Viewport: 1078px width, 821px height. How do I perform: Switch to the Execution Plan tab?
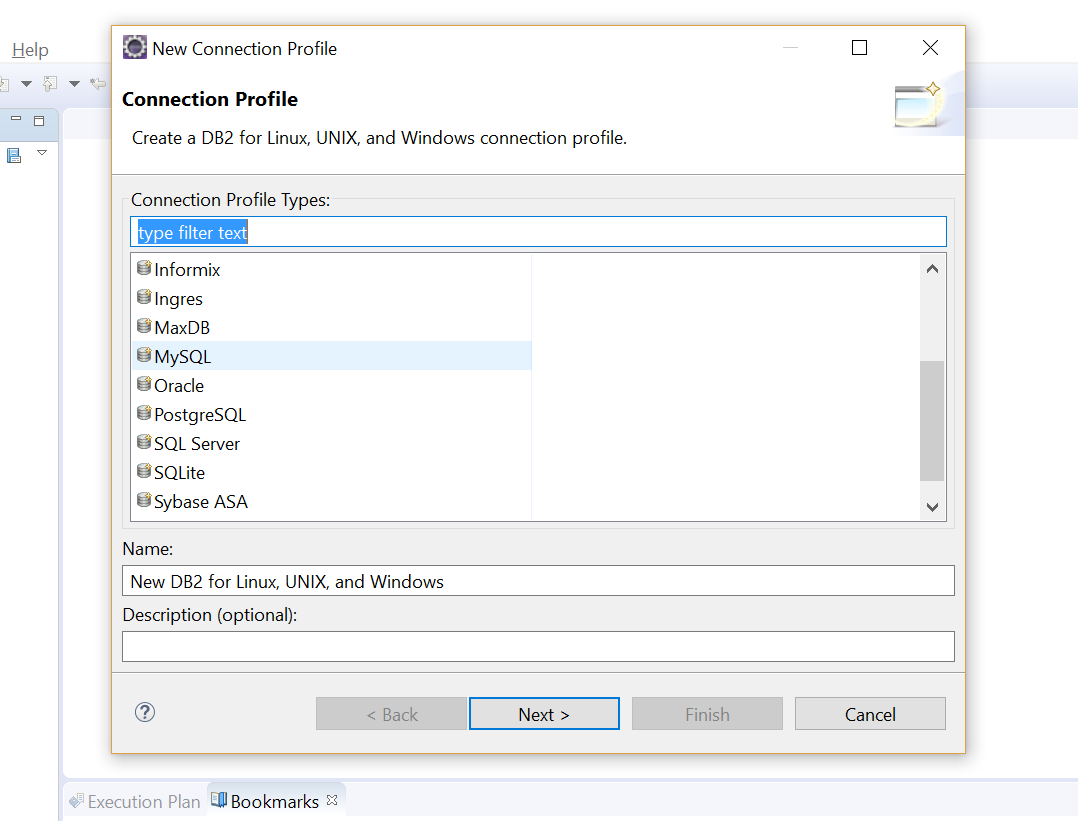tap(135, 801)
